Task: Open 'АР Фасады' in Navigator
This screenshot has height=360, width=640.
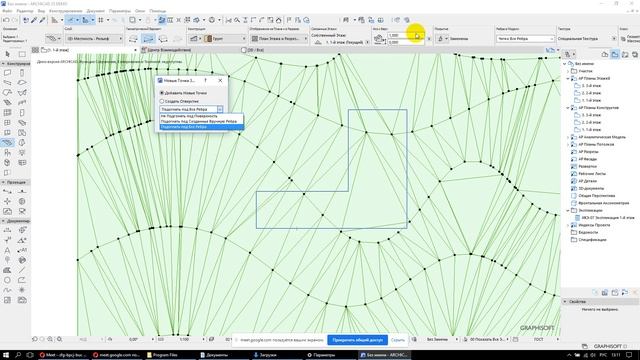Action: click(588, 159)
